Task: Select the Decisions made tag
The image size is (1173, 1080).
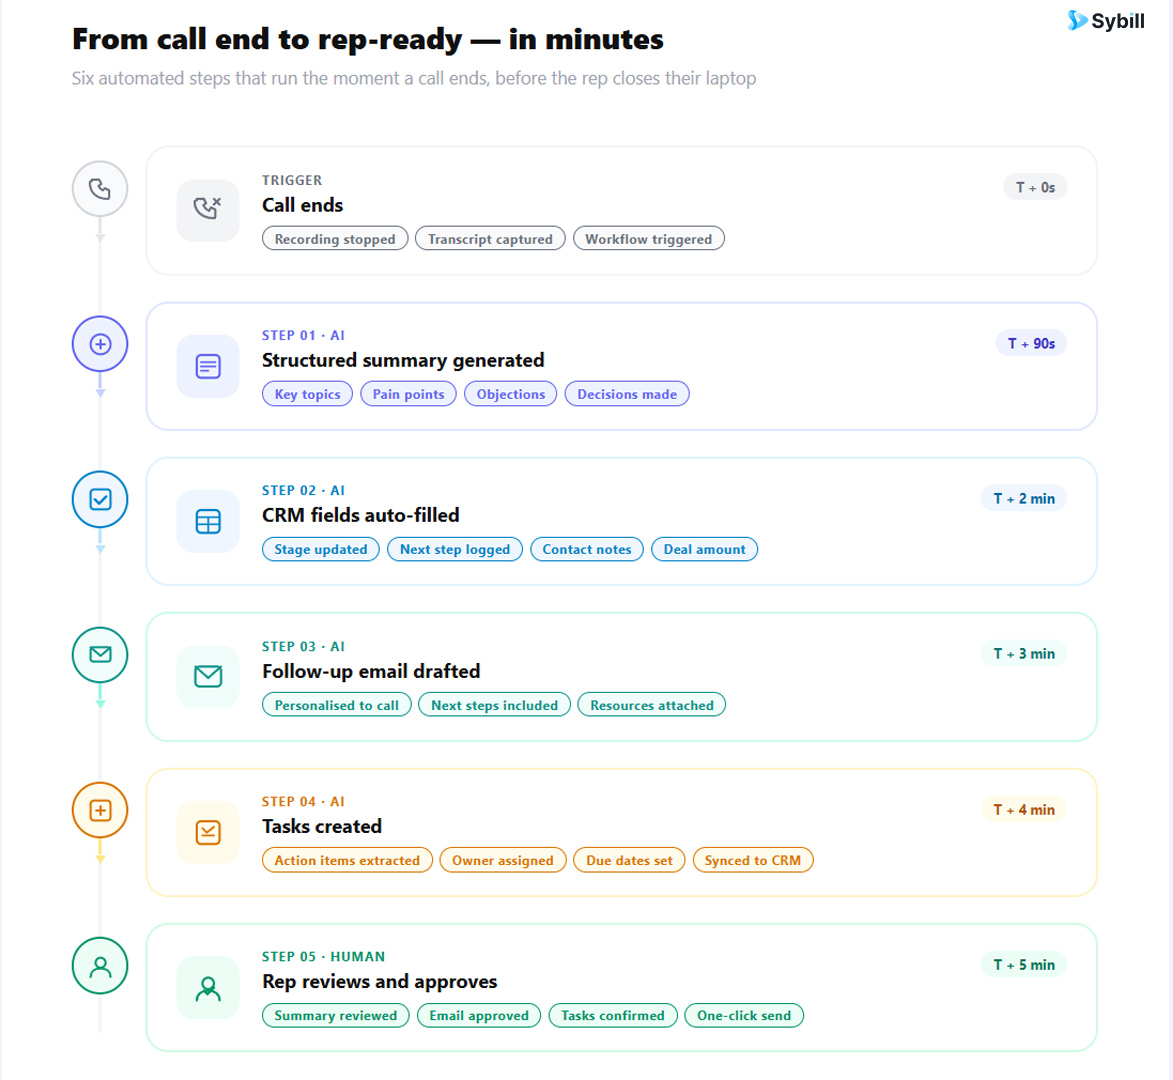Action: tap(627, 394)
